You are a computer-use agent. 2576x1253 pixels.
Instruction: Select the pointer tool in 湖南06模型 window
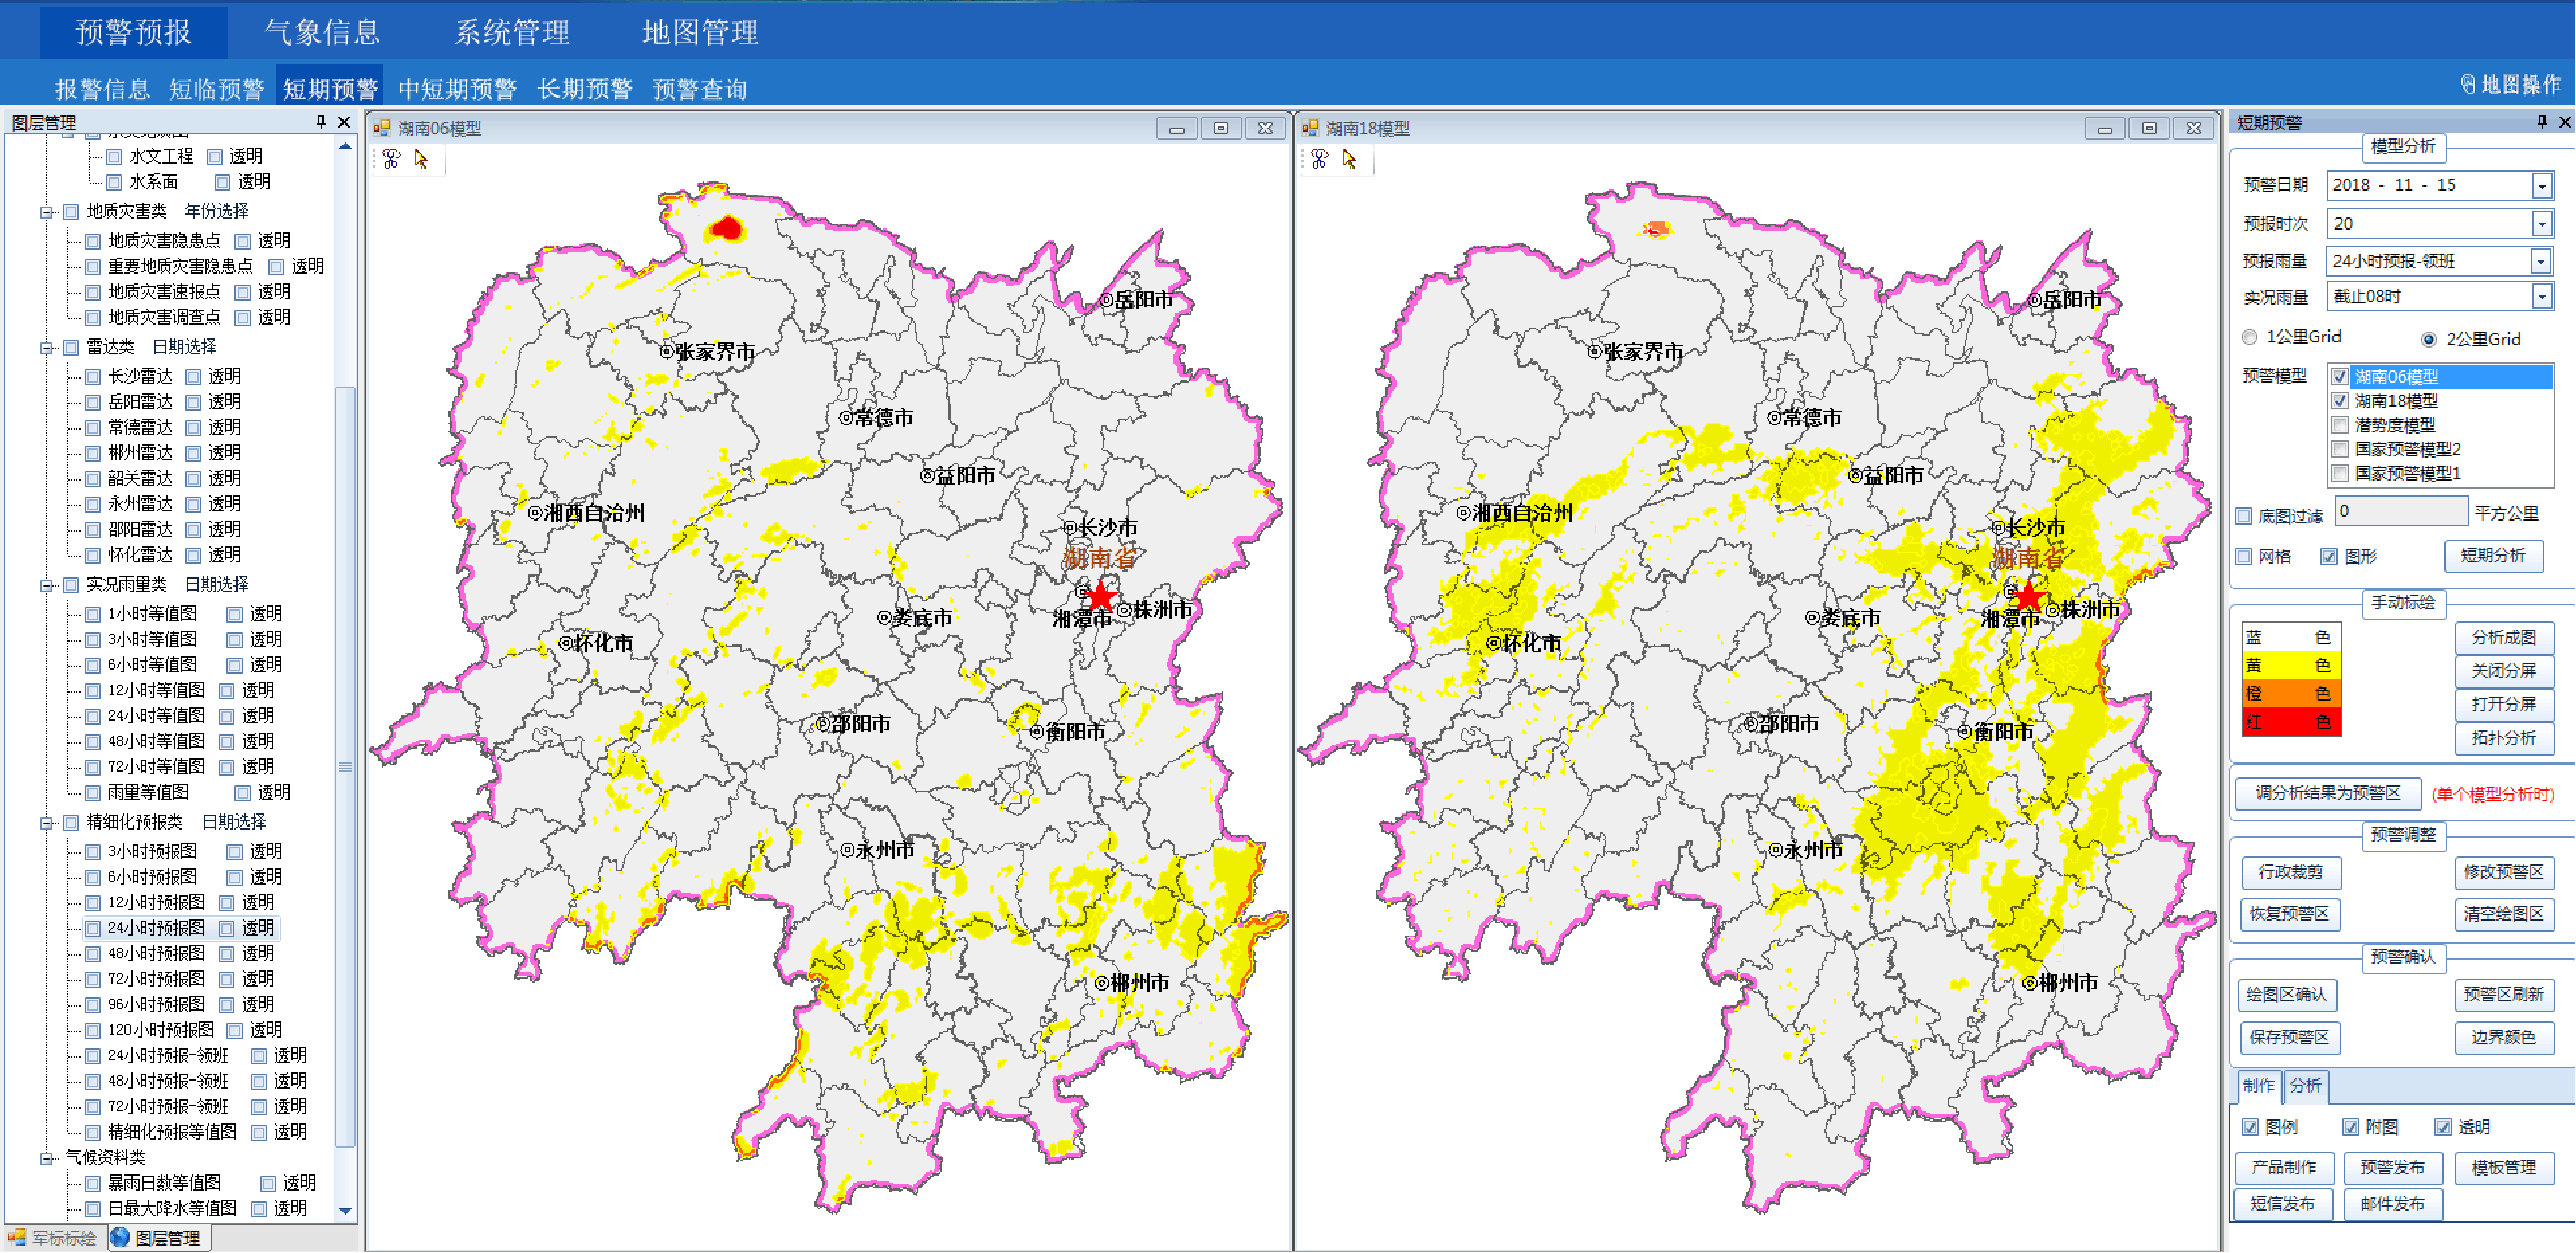421,159
